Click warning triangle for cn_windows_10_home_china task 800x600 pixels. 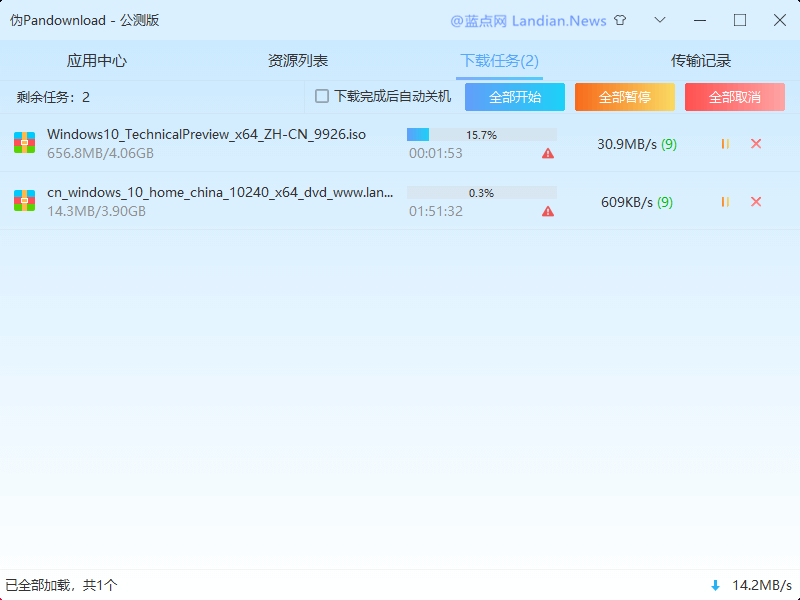pyautogui.click(x=548, y=211)
